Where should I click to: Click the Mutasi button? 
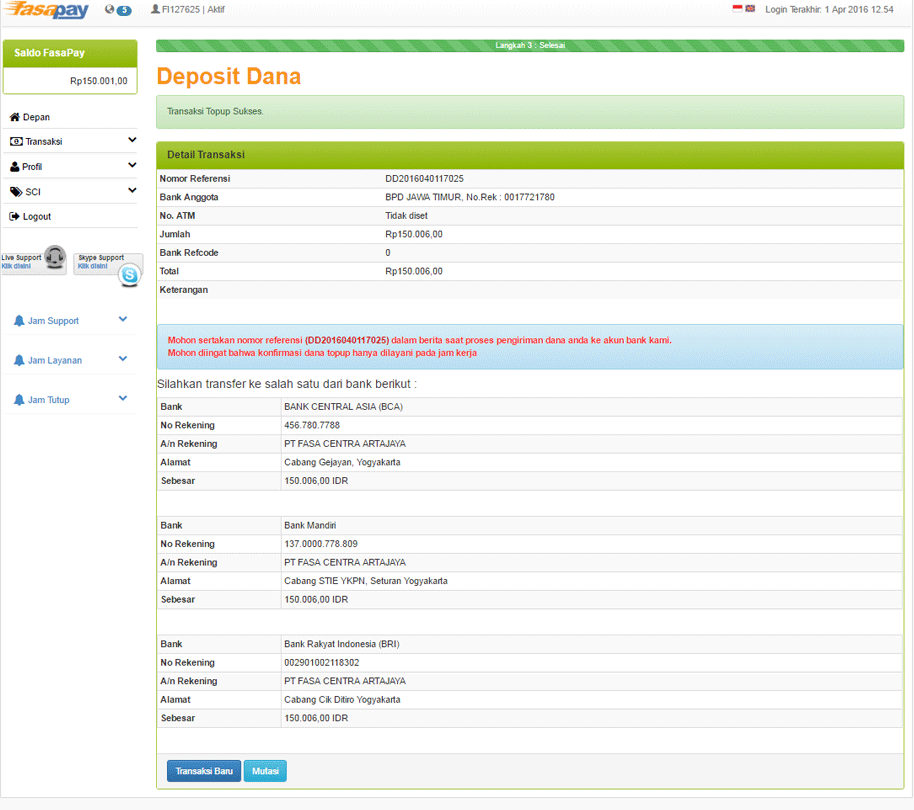coord(265,771)
